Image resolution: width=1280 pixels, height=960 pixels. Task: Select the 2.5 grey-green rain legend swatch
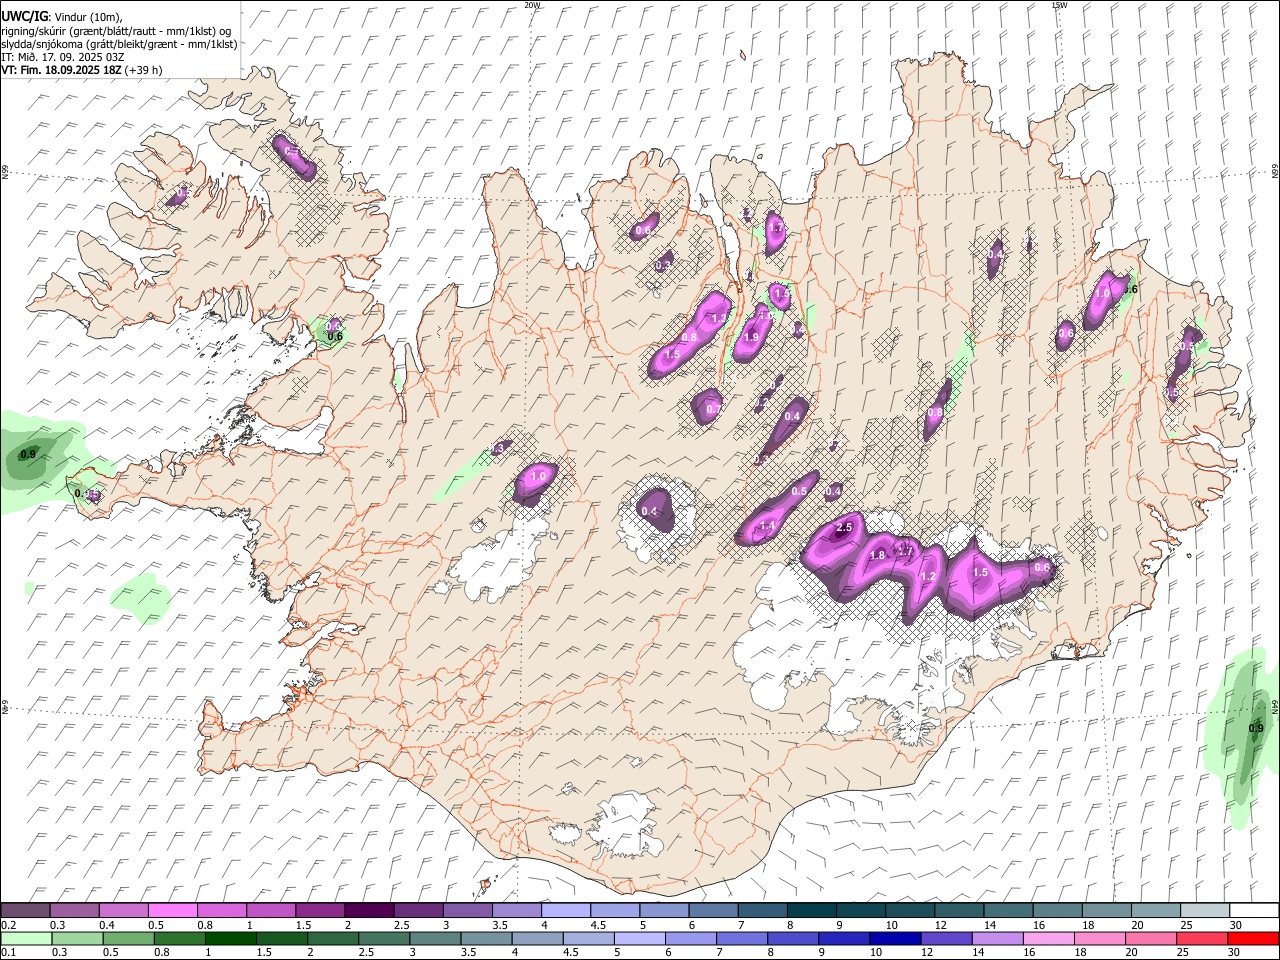click(x=383, y=938)
